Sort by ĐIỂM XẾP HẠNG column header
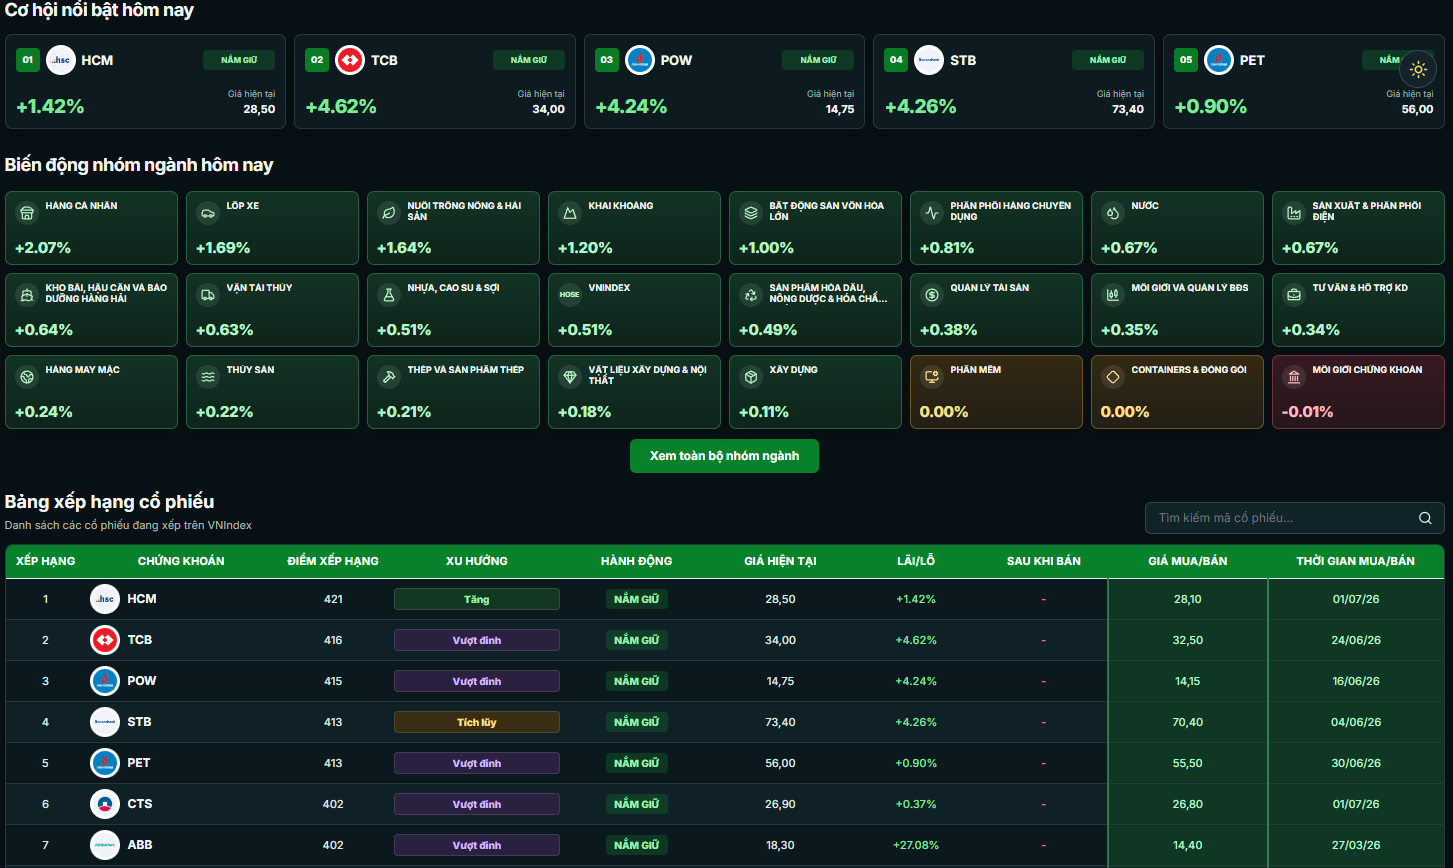This screenshot has height=868, width=1453. pyautogui.click(x=333, y=561)
